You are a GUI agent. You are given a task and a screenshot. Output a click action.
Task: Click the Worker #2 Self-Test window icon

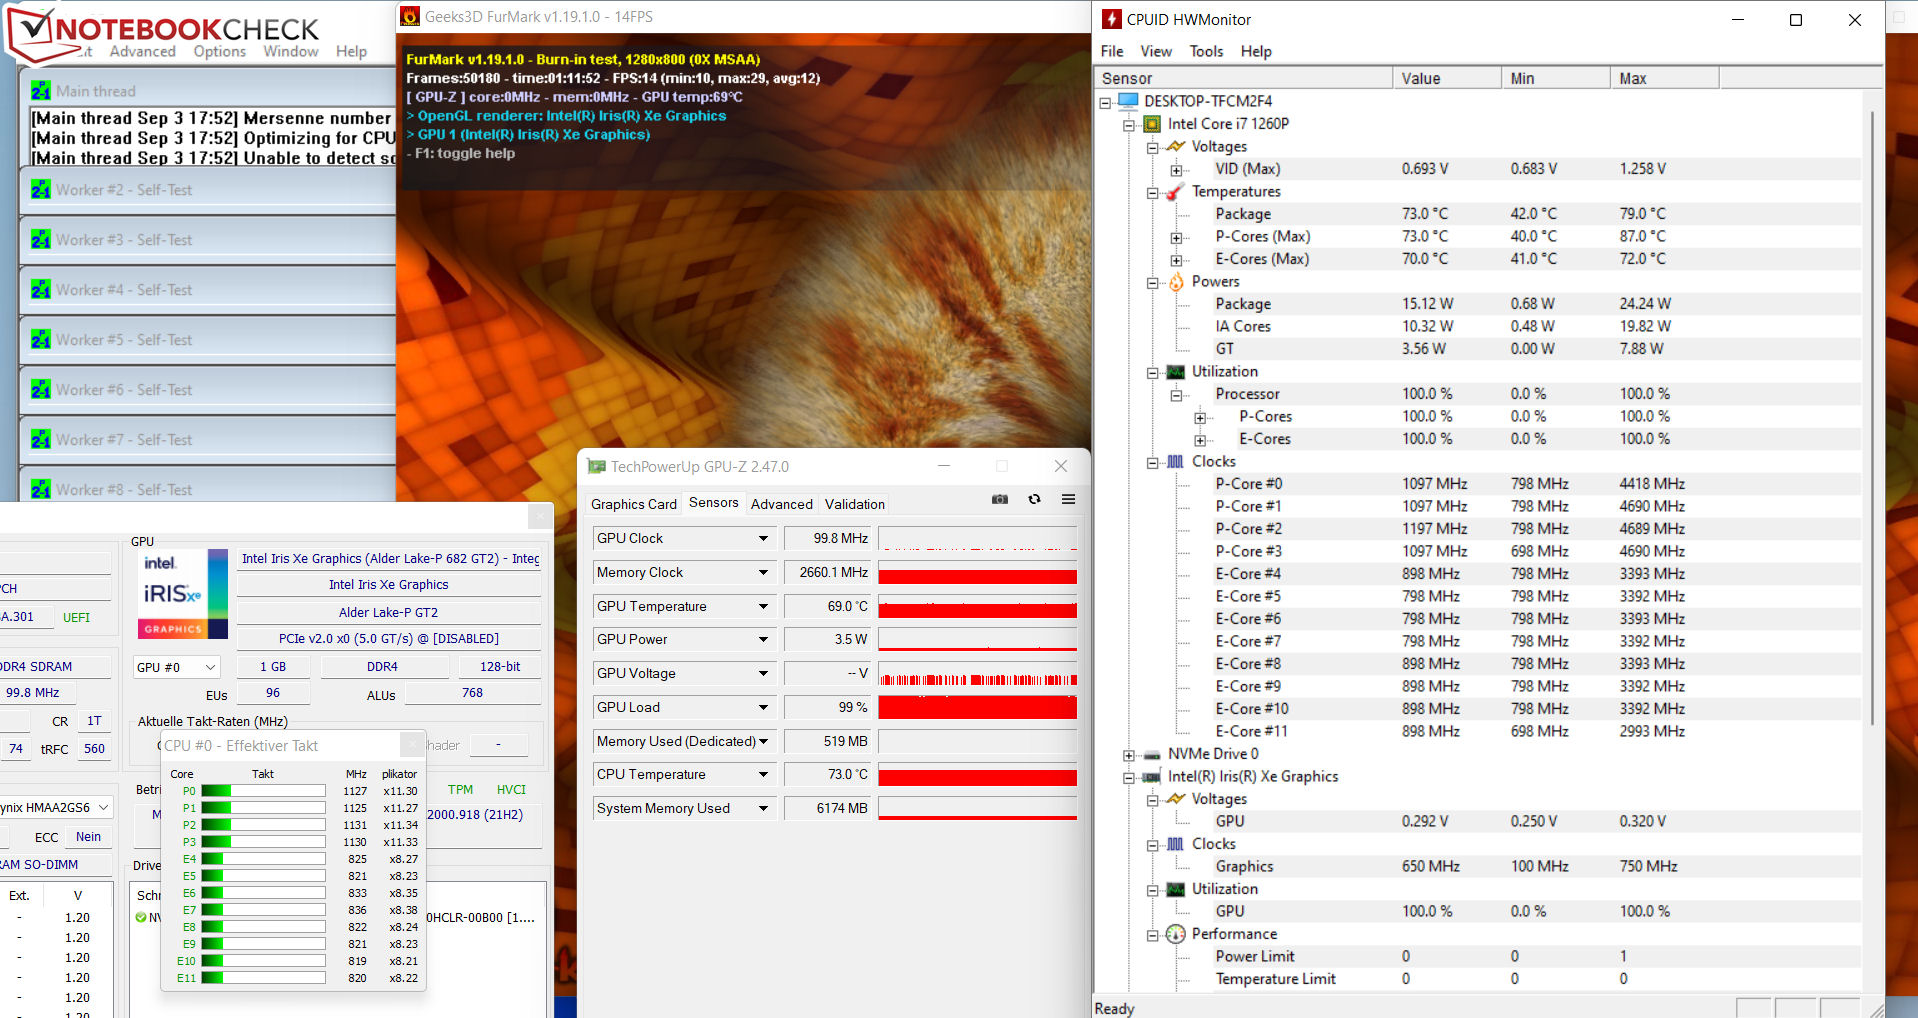pos(41,190)
